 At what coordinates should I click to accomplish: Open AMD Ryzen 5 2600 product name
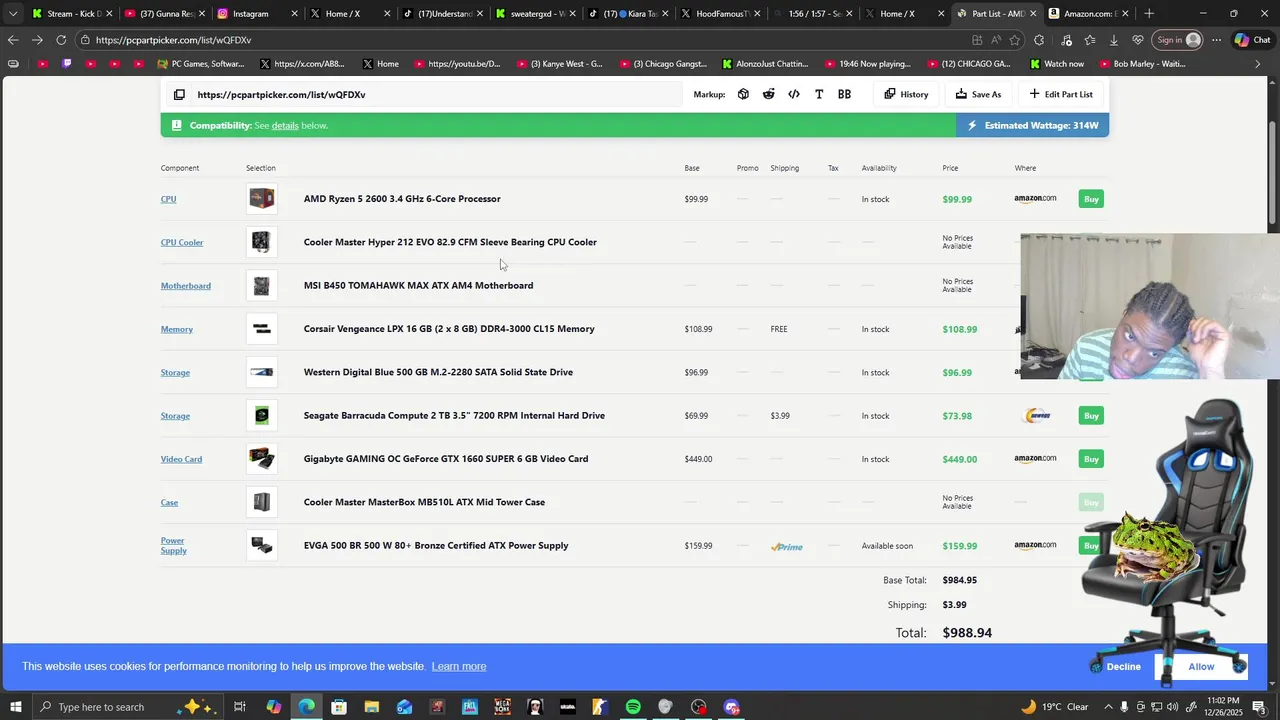tap(402, 199)
